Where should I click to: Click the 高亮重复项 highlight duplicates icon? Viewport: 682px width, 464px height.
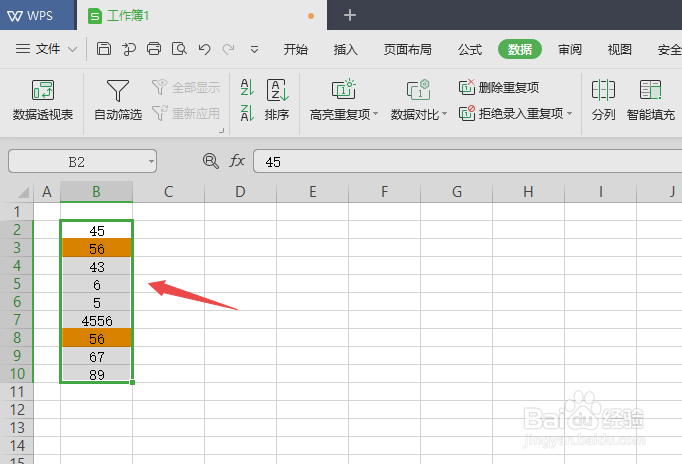(x=344, y=90)
